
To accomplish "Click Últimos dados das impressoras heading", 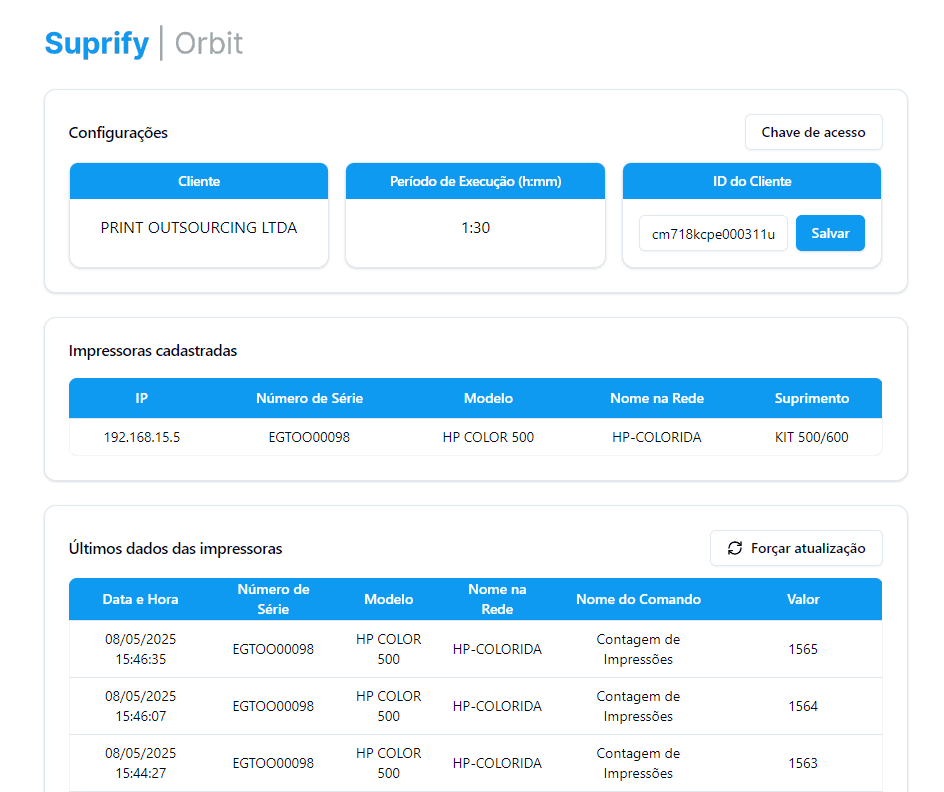I will (175, 549).
